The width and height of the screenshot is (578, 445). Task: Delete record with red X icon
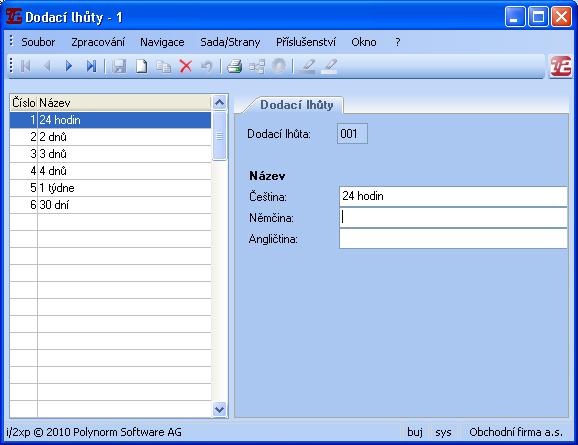186,66
